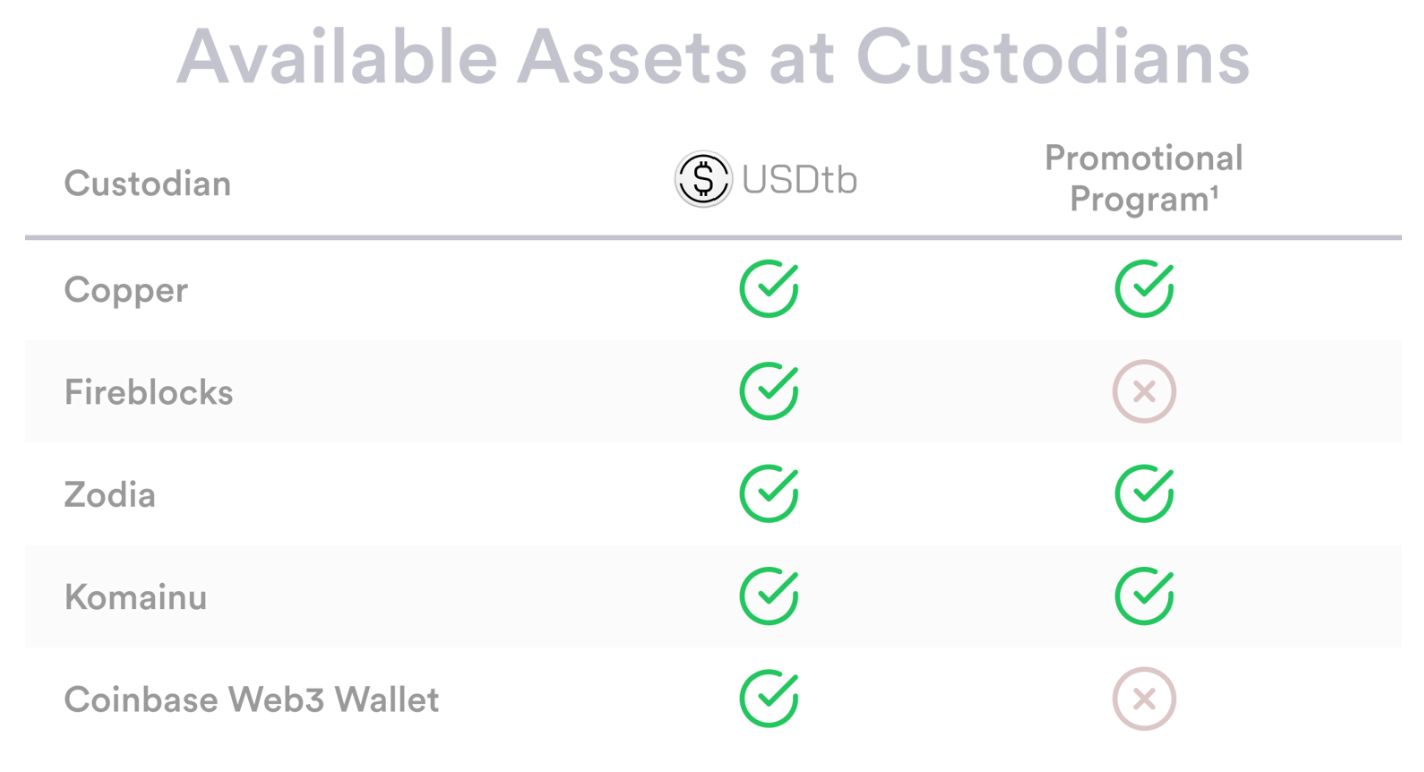Screen dimensions: 1424x772
Task: Click Komainu's Promotional Program checkmark
Action: pos(1144,596)
